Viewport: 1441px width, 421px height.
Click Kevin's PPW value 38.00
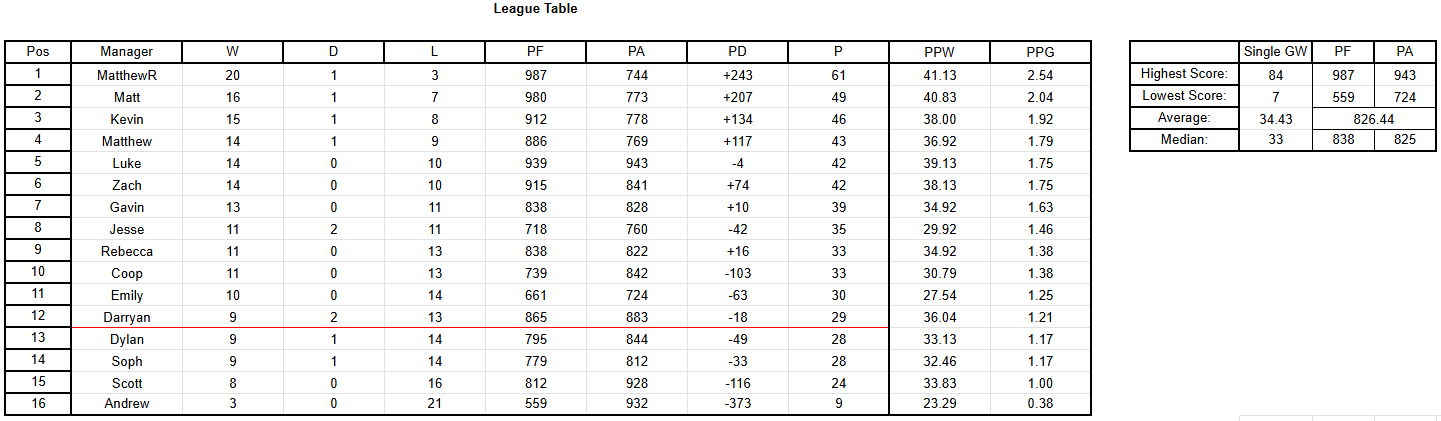940,119
